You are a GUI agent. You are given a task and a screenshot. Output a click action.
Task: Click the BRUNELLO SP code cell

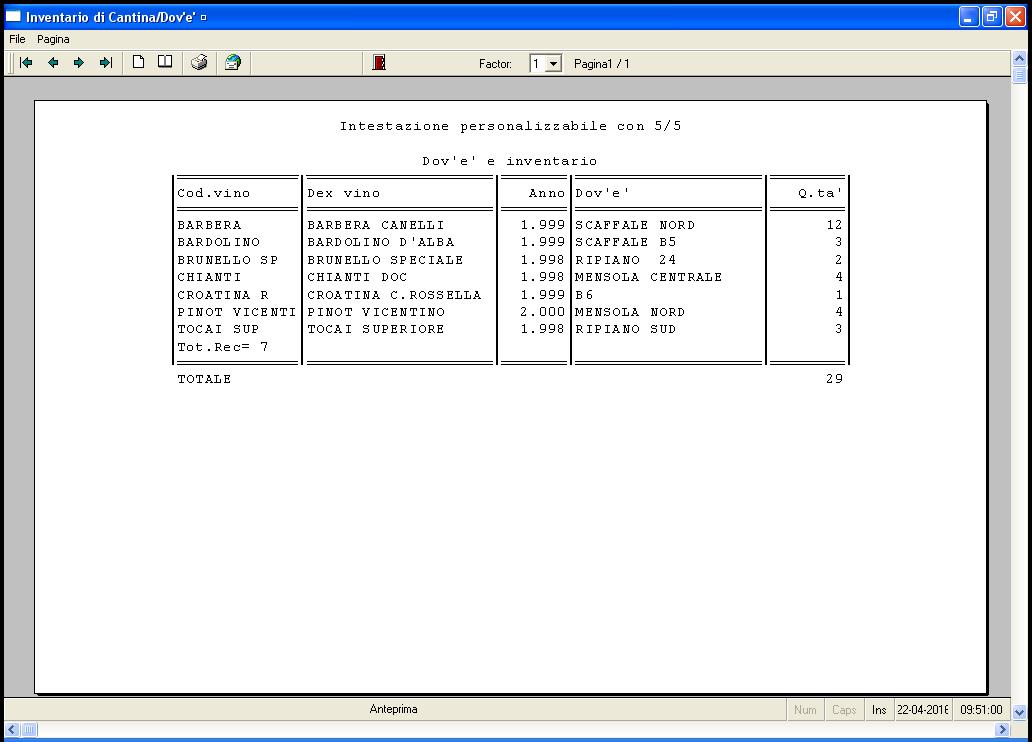228,260
